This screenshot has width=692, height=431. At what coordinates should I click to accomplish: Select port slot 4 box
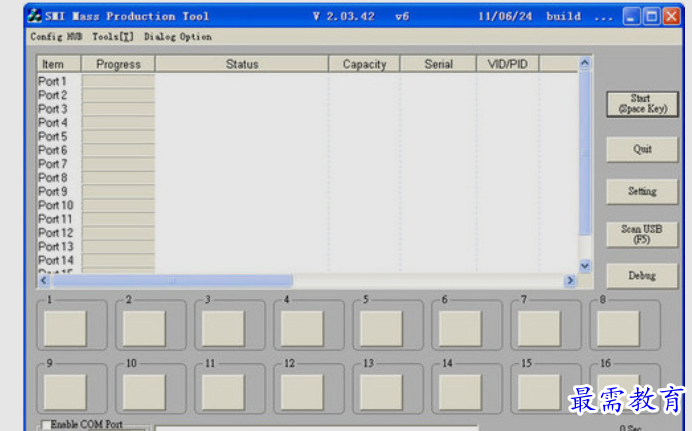click(302, 328)
